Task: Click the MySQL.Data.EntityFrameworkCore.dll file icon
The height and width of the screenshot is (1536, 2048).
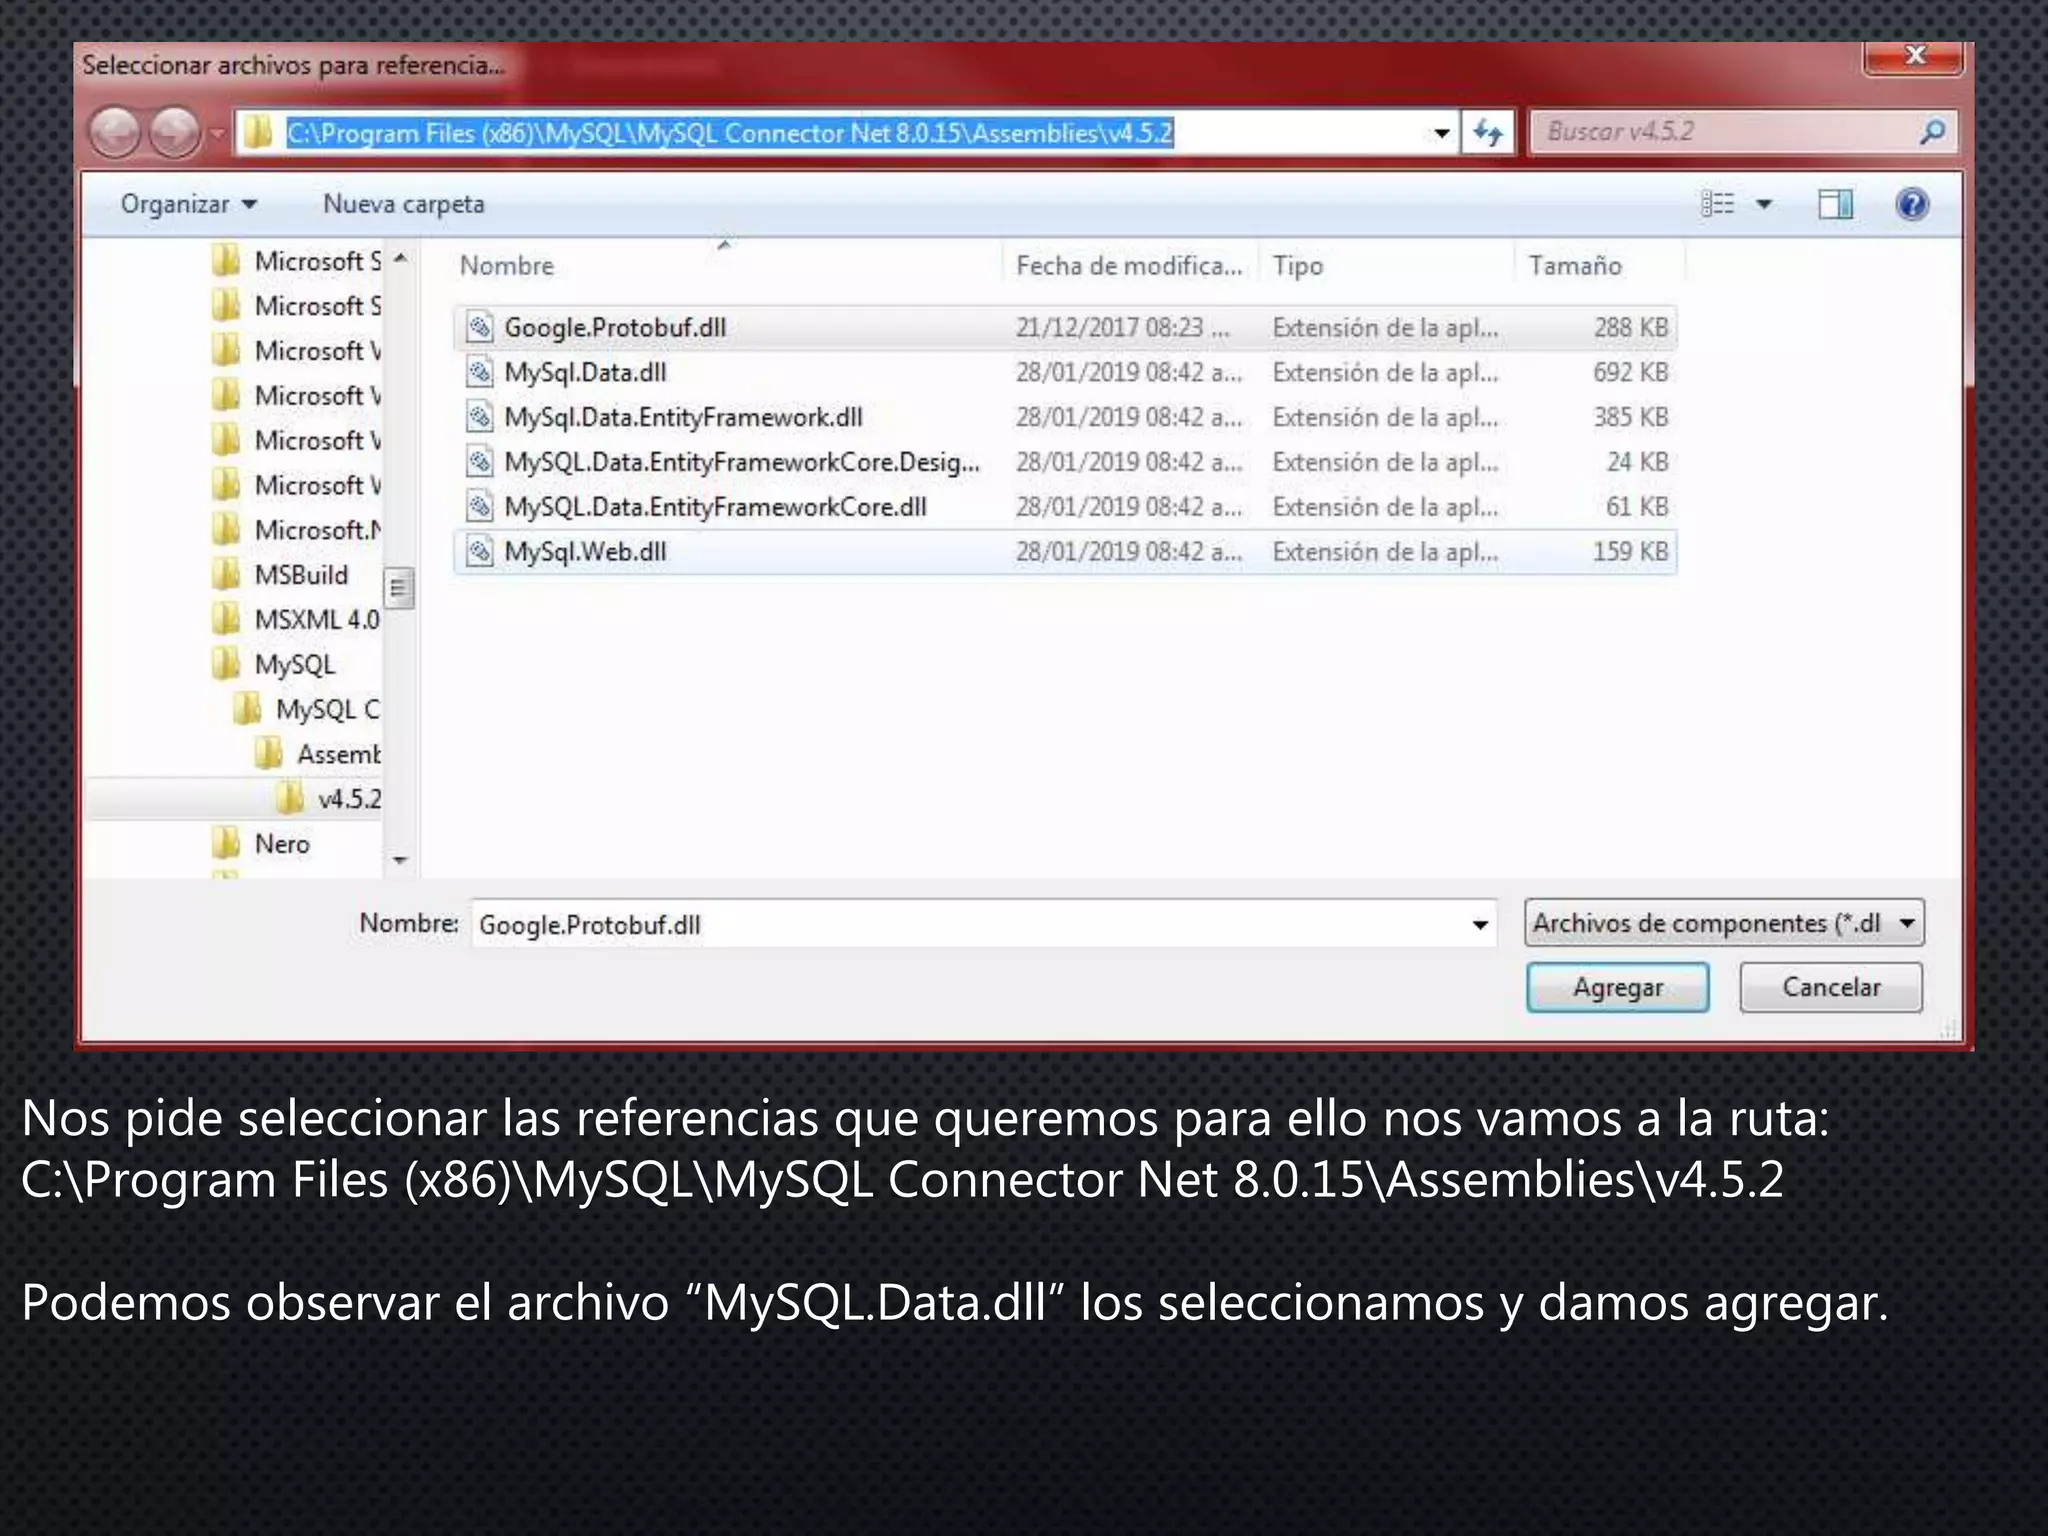Action: [x=480, y=507]
